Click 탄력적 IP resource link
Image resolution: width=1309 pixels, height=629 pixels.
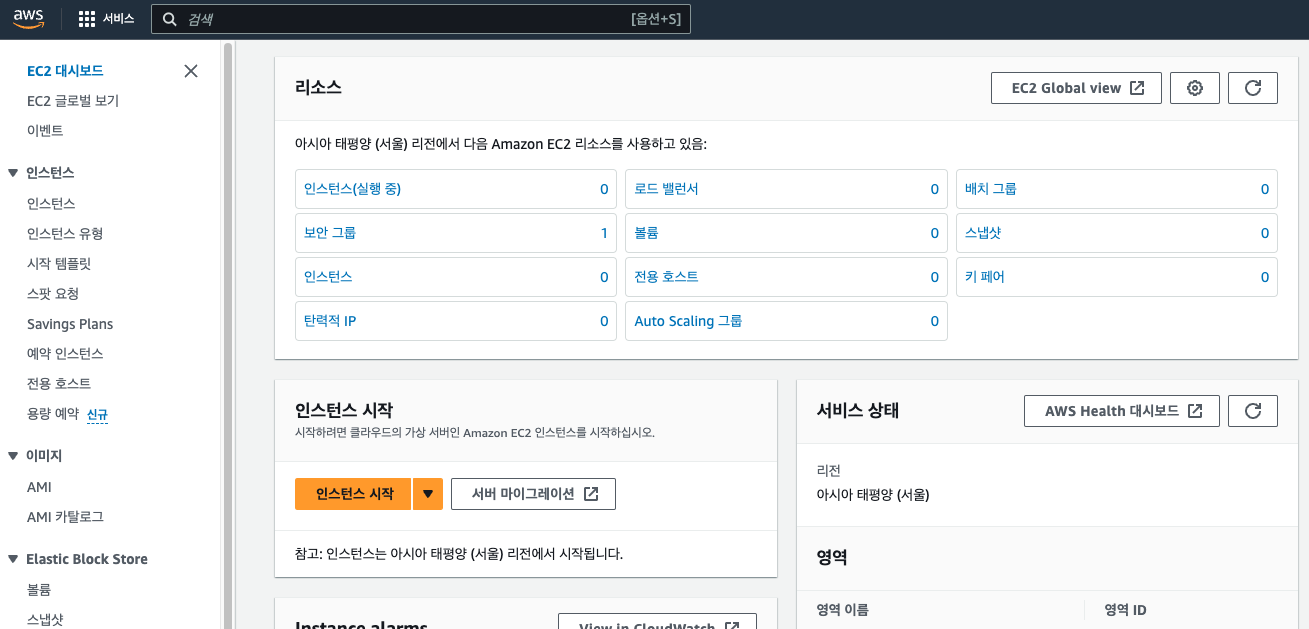330,321
